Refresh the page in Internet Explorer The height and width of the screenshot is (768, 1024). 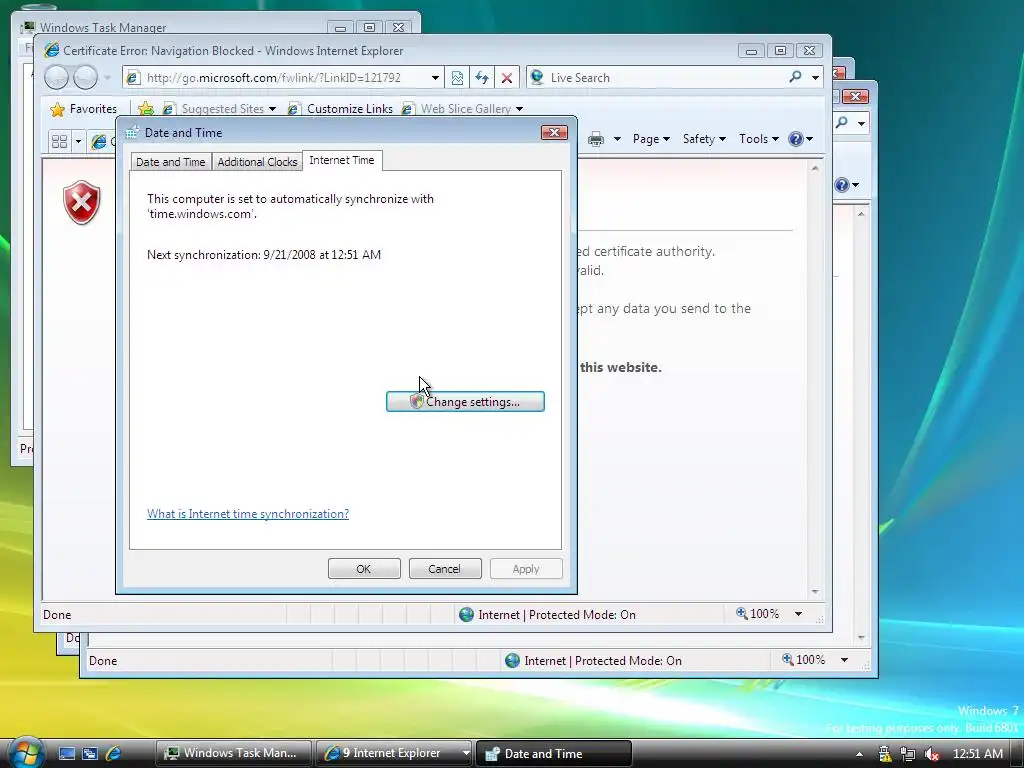(482, 78)
